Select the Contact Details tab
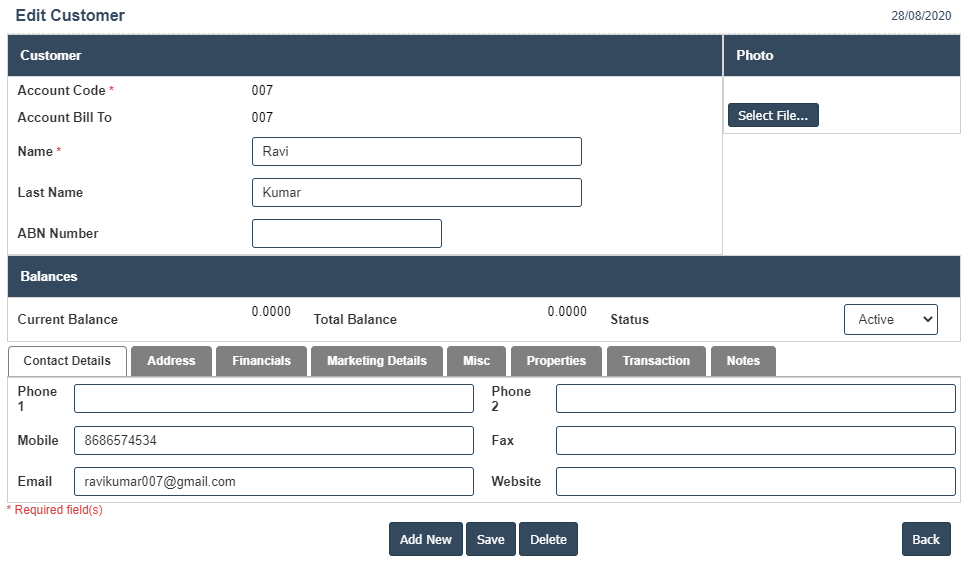This screenshot has width=973, height=563. (x=67, y=361)
